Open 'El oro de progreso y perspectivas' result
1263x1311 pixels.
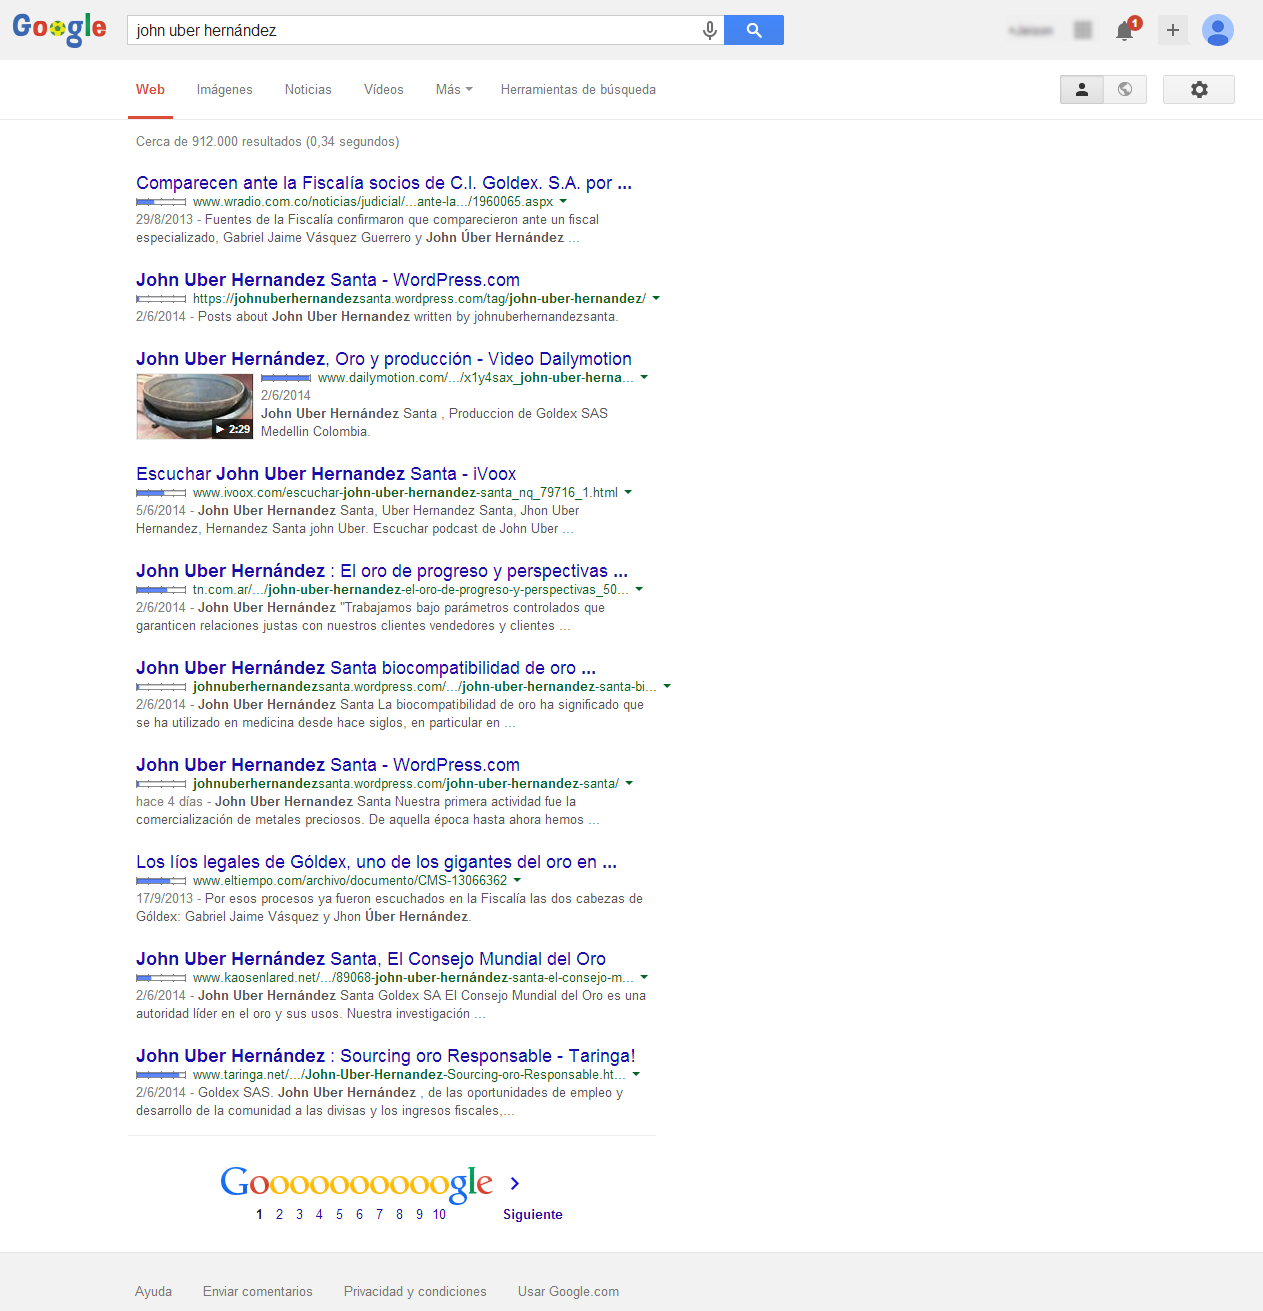[382, 571]
